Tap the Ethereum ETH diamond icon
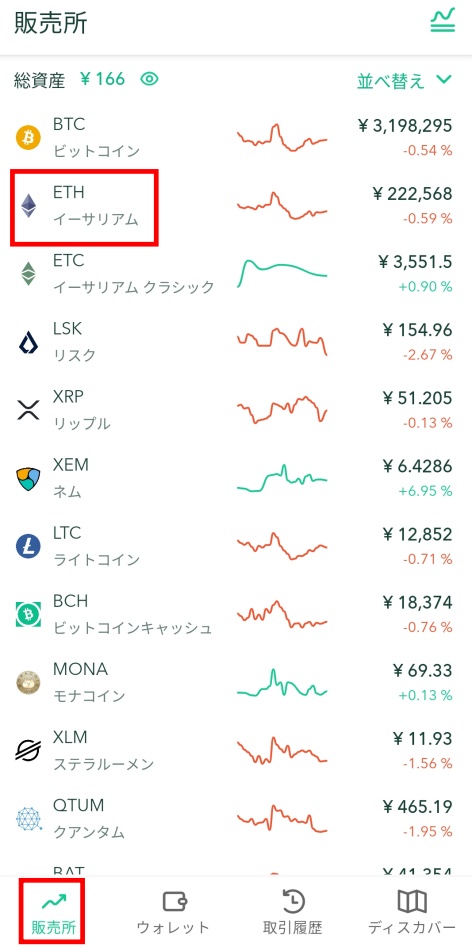This screenshot has height=947, width=472. click(x=28, y=206)
